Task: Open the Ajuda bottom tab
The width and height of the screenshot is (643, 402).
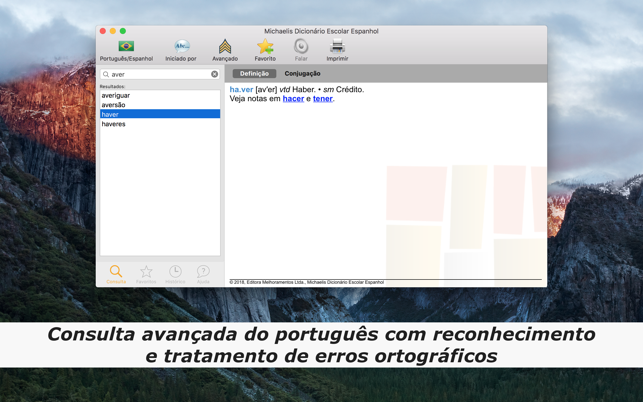Action: (x=203, y=274)
